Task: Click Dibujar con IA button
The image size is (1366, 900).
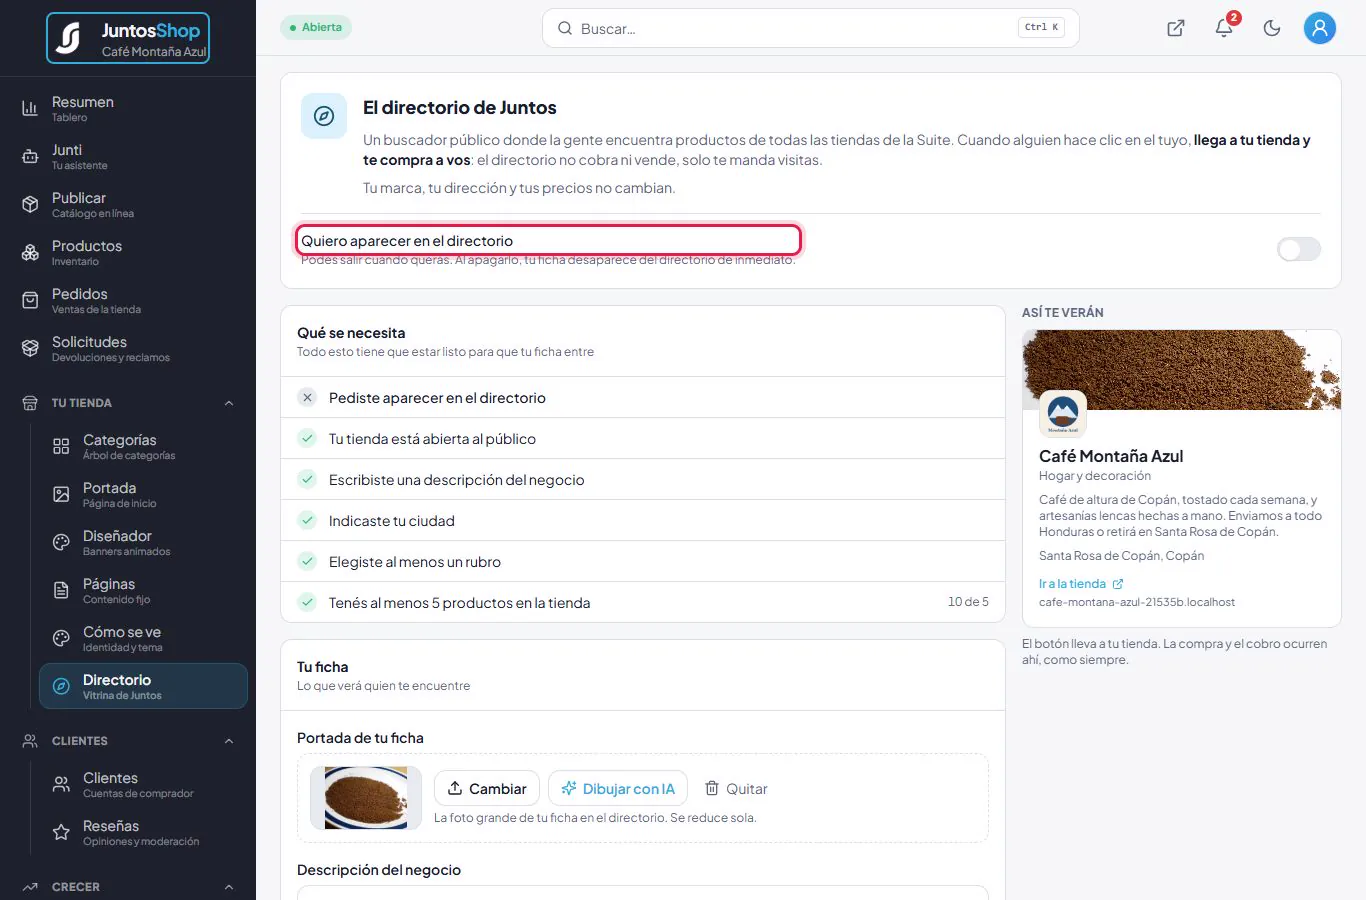Action: pos(618,788)
